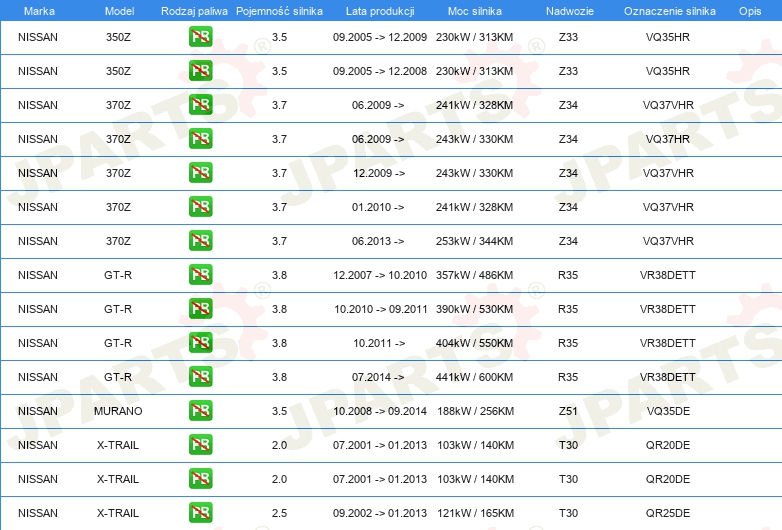
Task: Select the MURANO model cell
Action: pyautogui.click(x=118, y=411)
